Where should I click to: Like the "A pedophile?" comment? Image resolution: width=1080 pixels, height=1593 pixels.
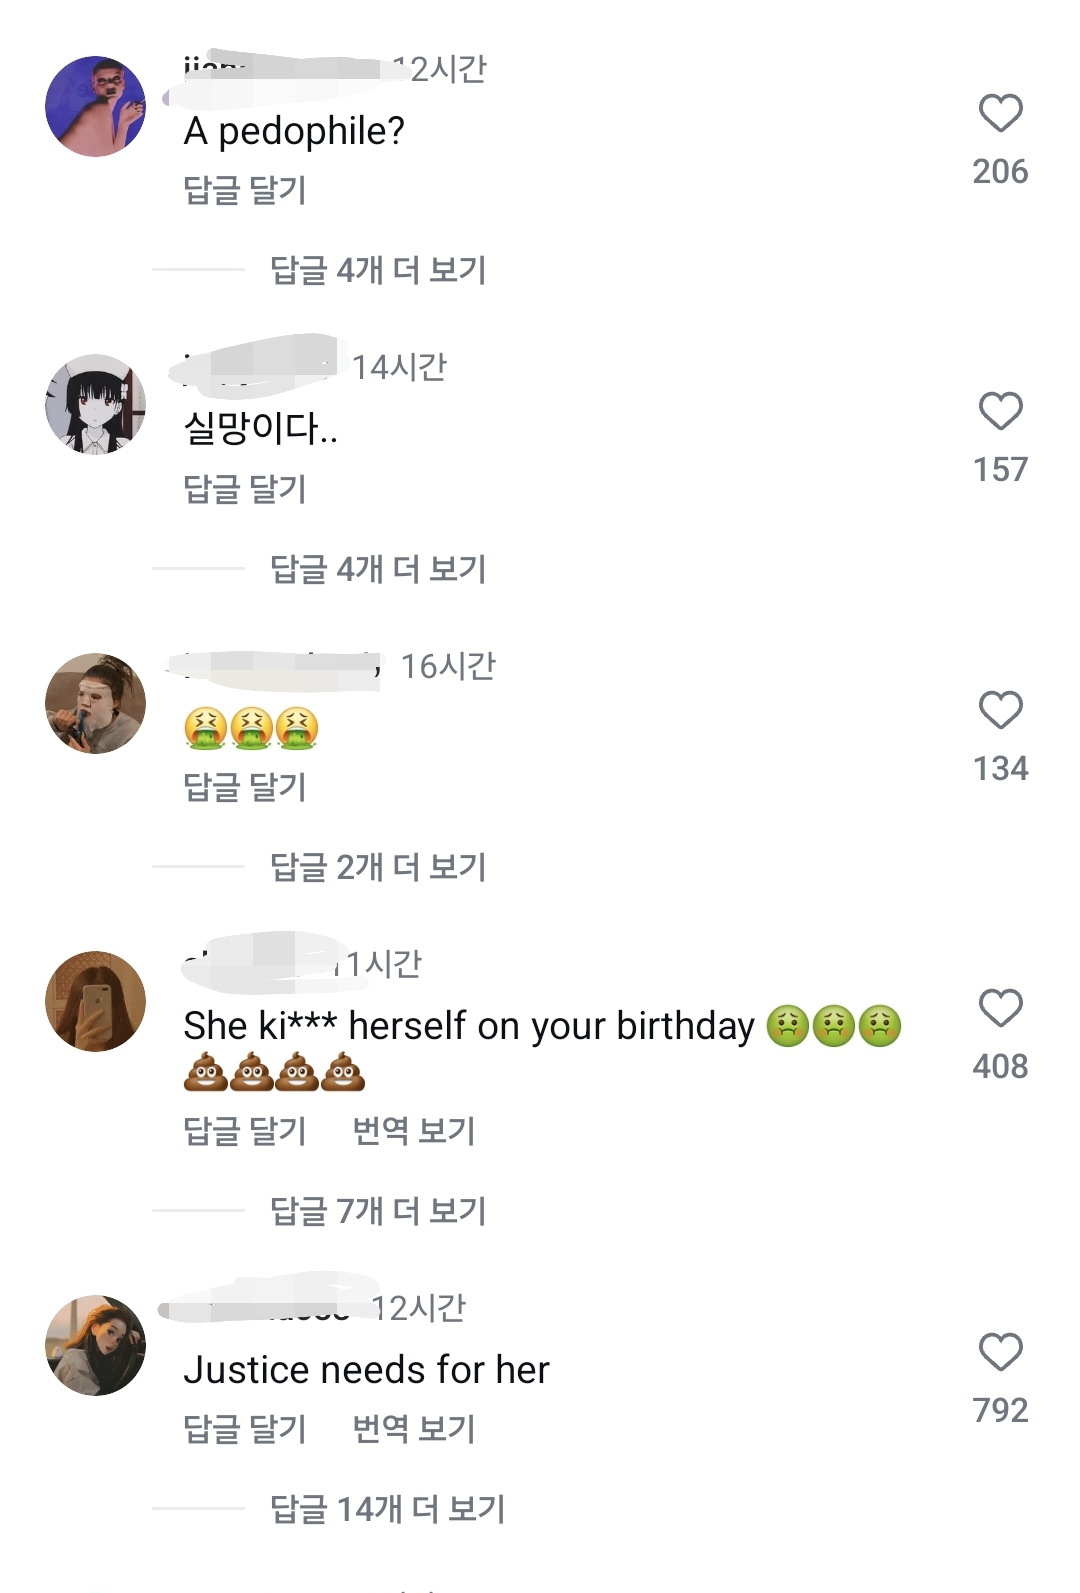[x=1000, y=113]
